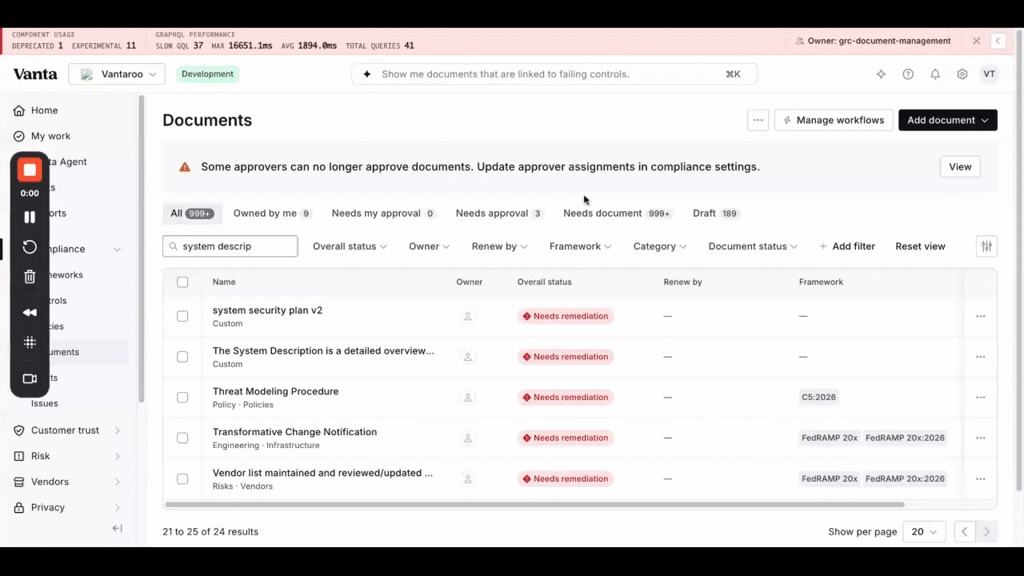Click the Manage workflows button

833,120
